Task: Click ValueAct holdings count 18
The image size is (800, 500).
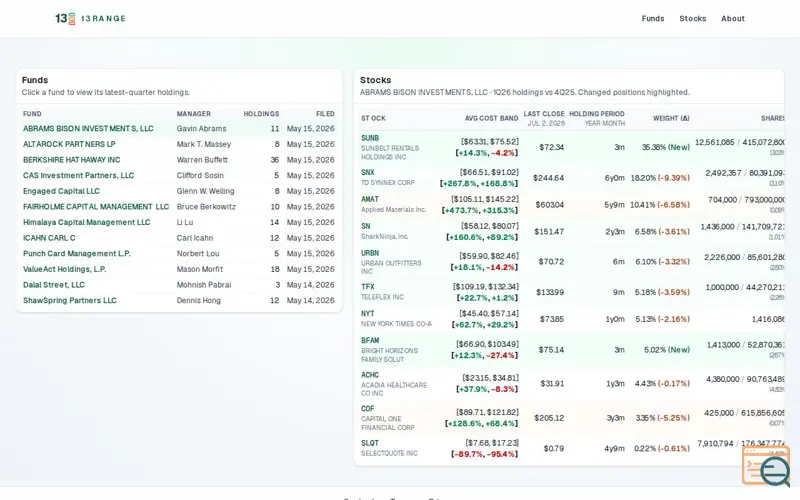Action: point(274,269)
